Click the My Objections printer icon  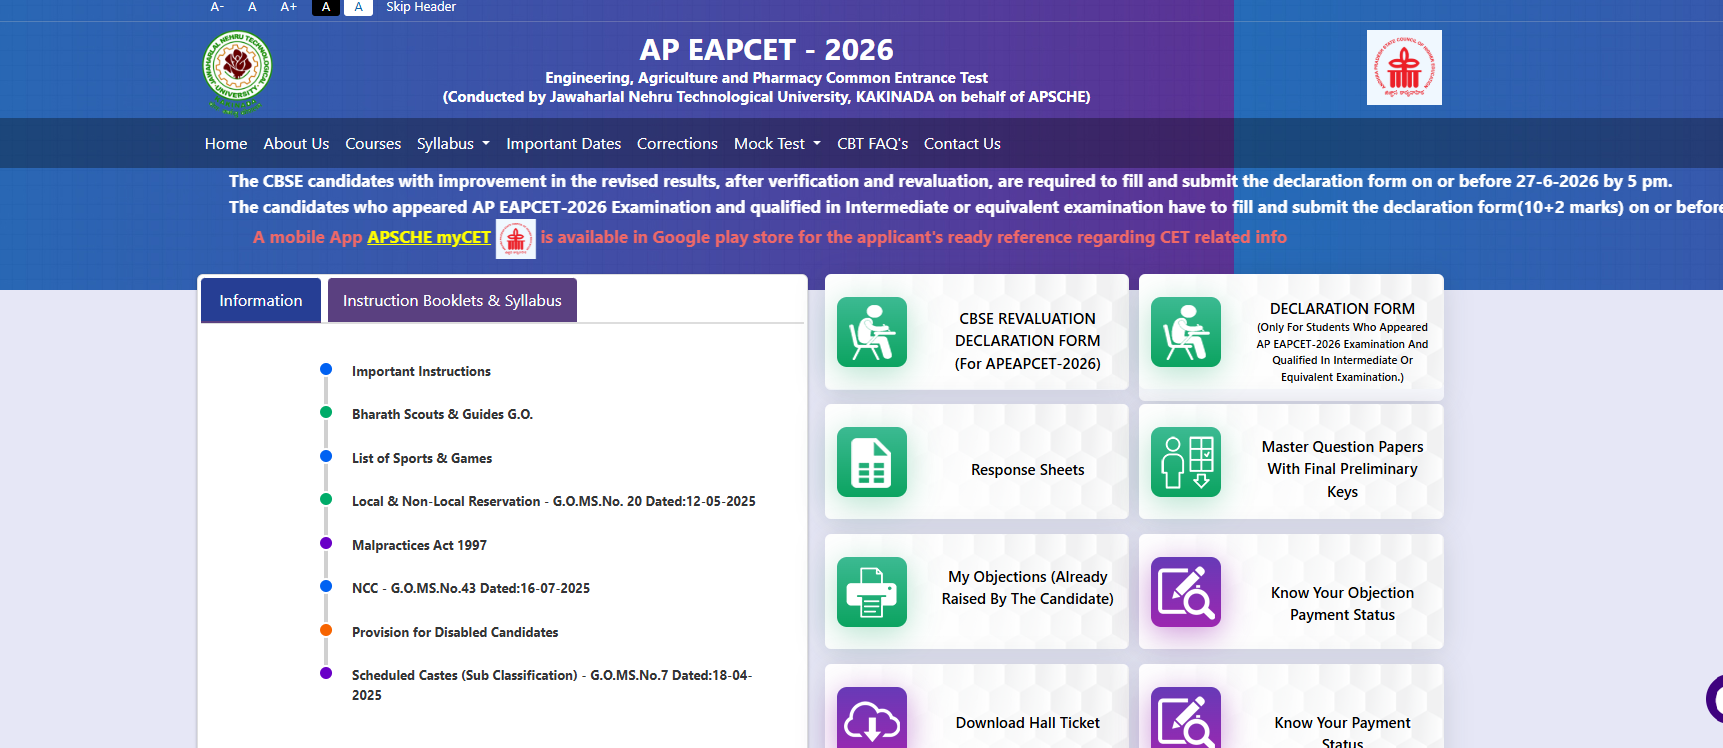coord(872,592)
